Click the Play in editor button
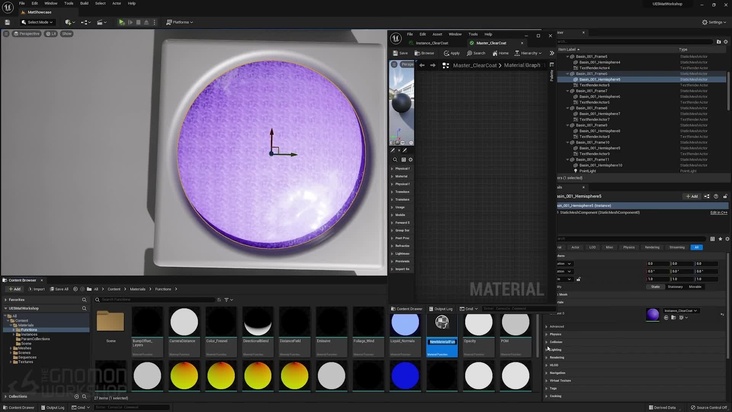 122,21
